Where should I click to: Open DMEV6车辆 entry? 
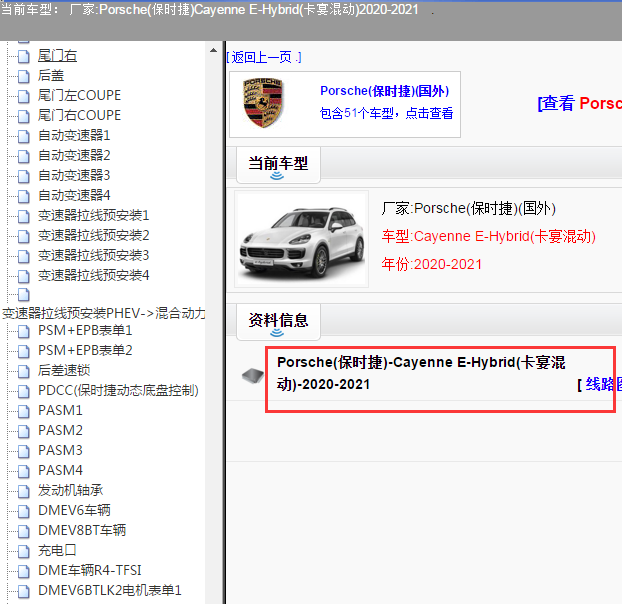pyautogui.click(x=74, y=510)
